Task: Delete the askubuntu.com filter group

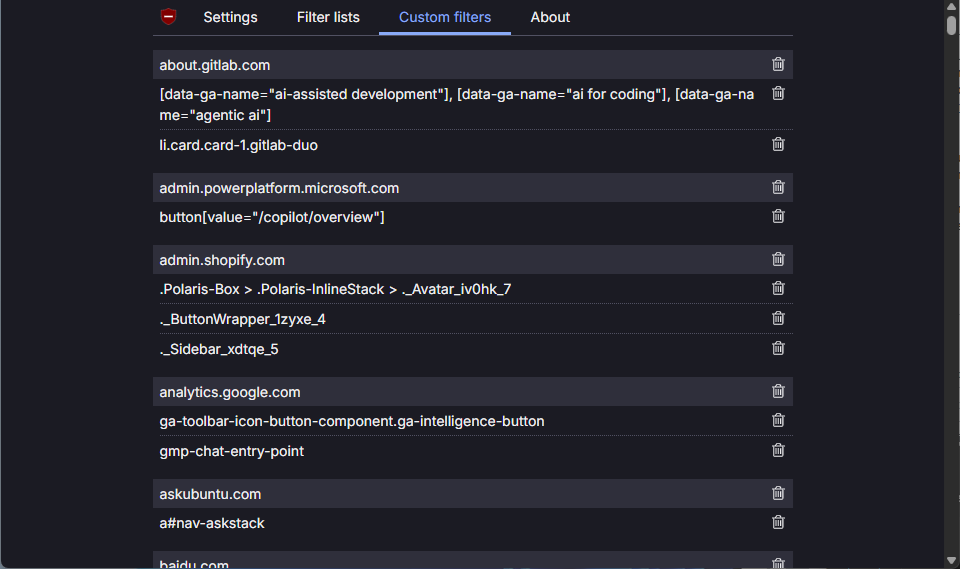Action: [778, 493]
